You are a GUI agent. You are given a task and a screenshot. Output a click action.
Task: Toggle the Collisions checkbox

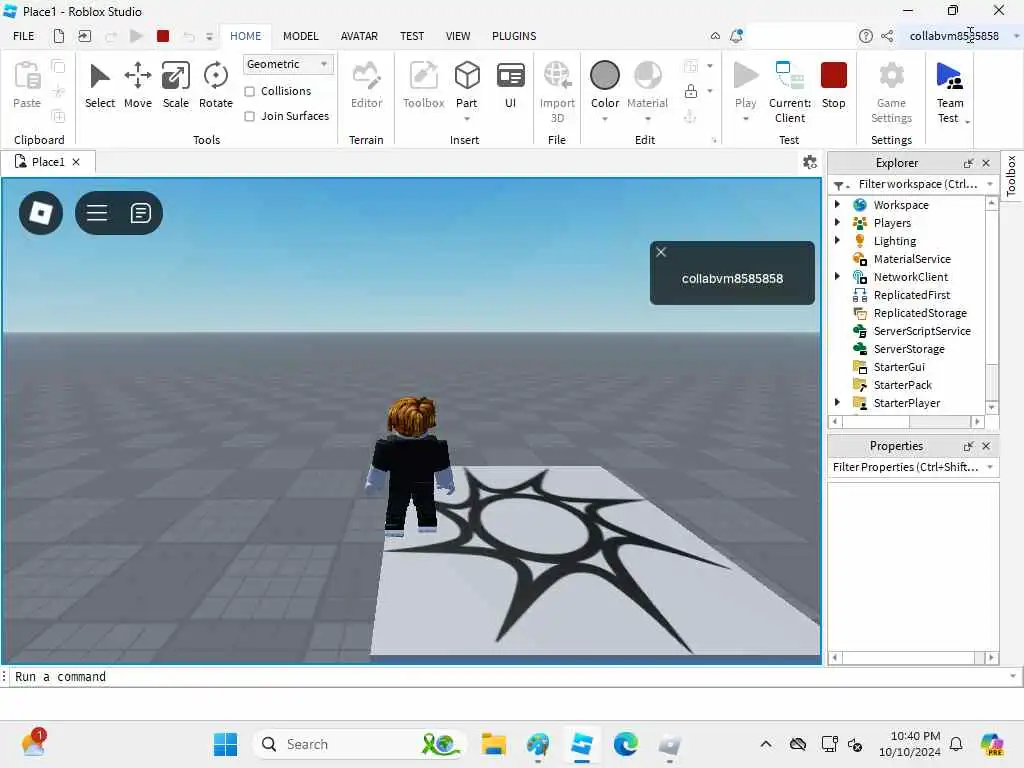click(x=249, y=91)
